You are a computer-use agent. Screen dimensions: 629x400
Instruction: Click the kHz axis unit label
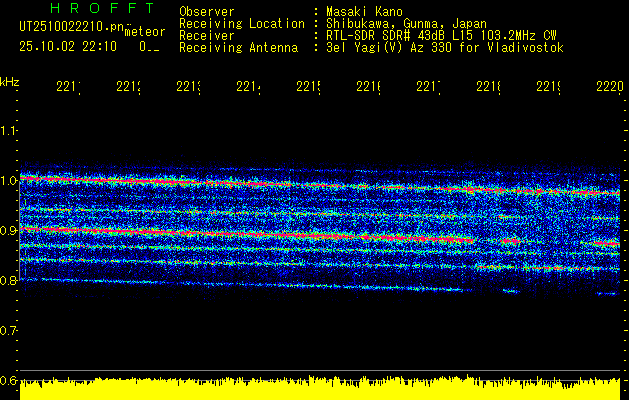pos(10,82)
